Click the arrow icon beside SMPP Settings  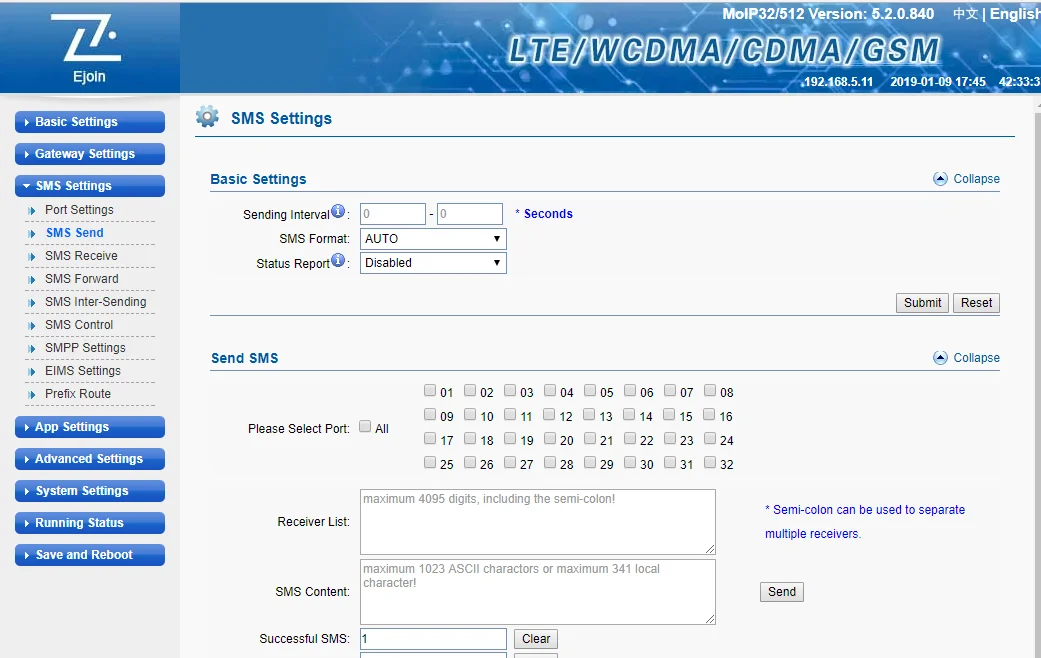point(32,349)
